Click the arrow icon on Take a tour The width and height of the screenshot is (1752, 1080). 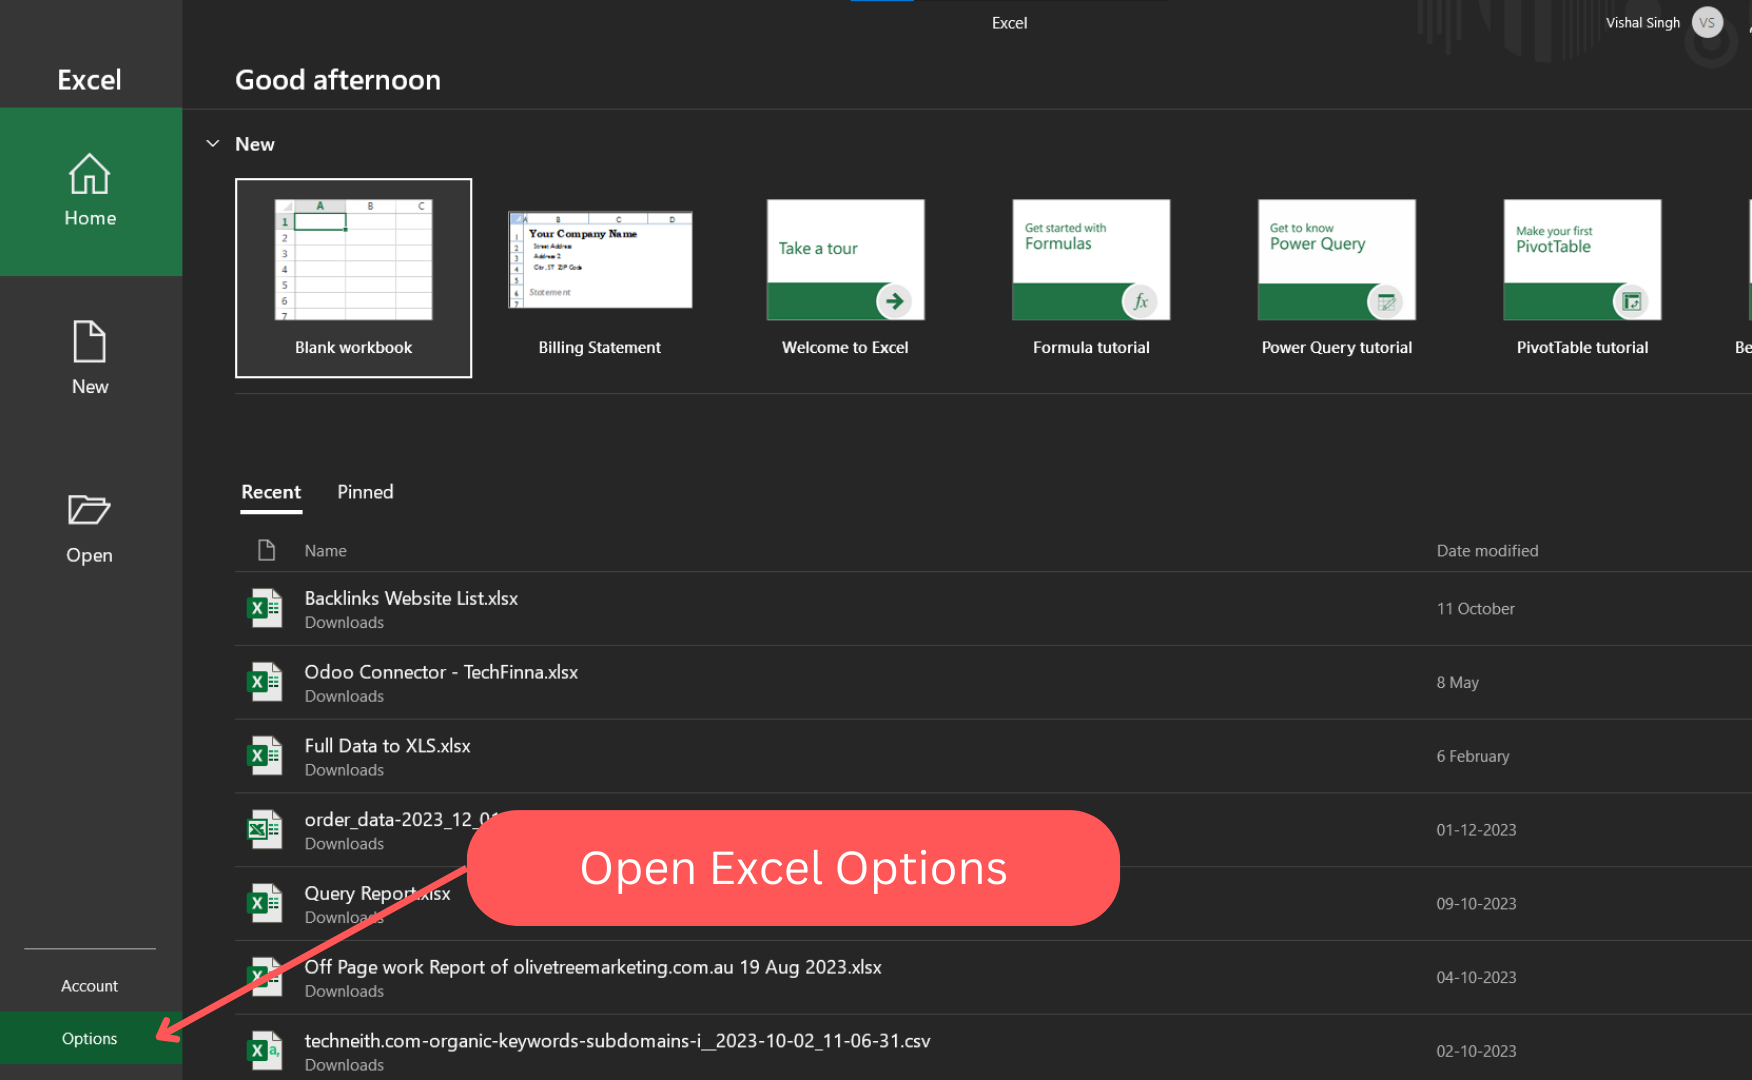click(x=894, y=301)
